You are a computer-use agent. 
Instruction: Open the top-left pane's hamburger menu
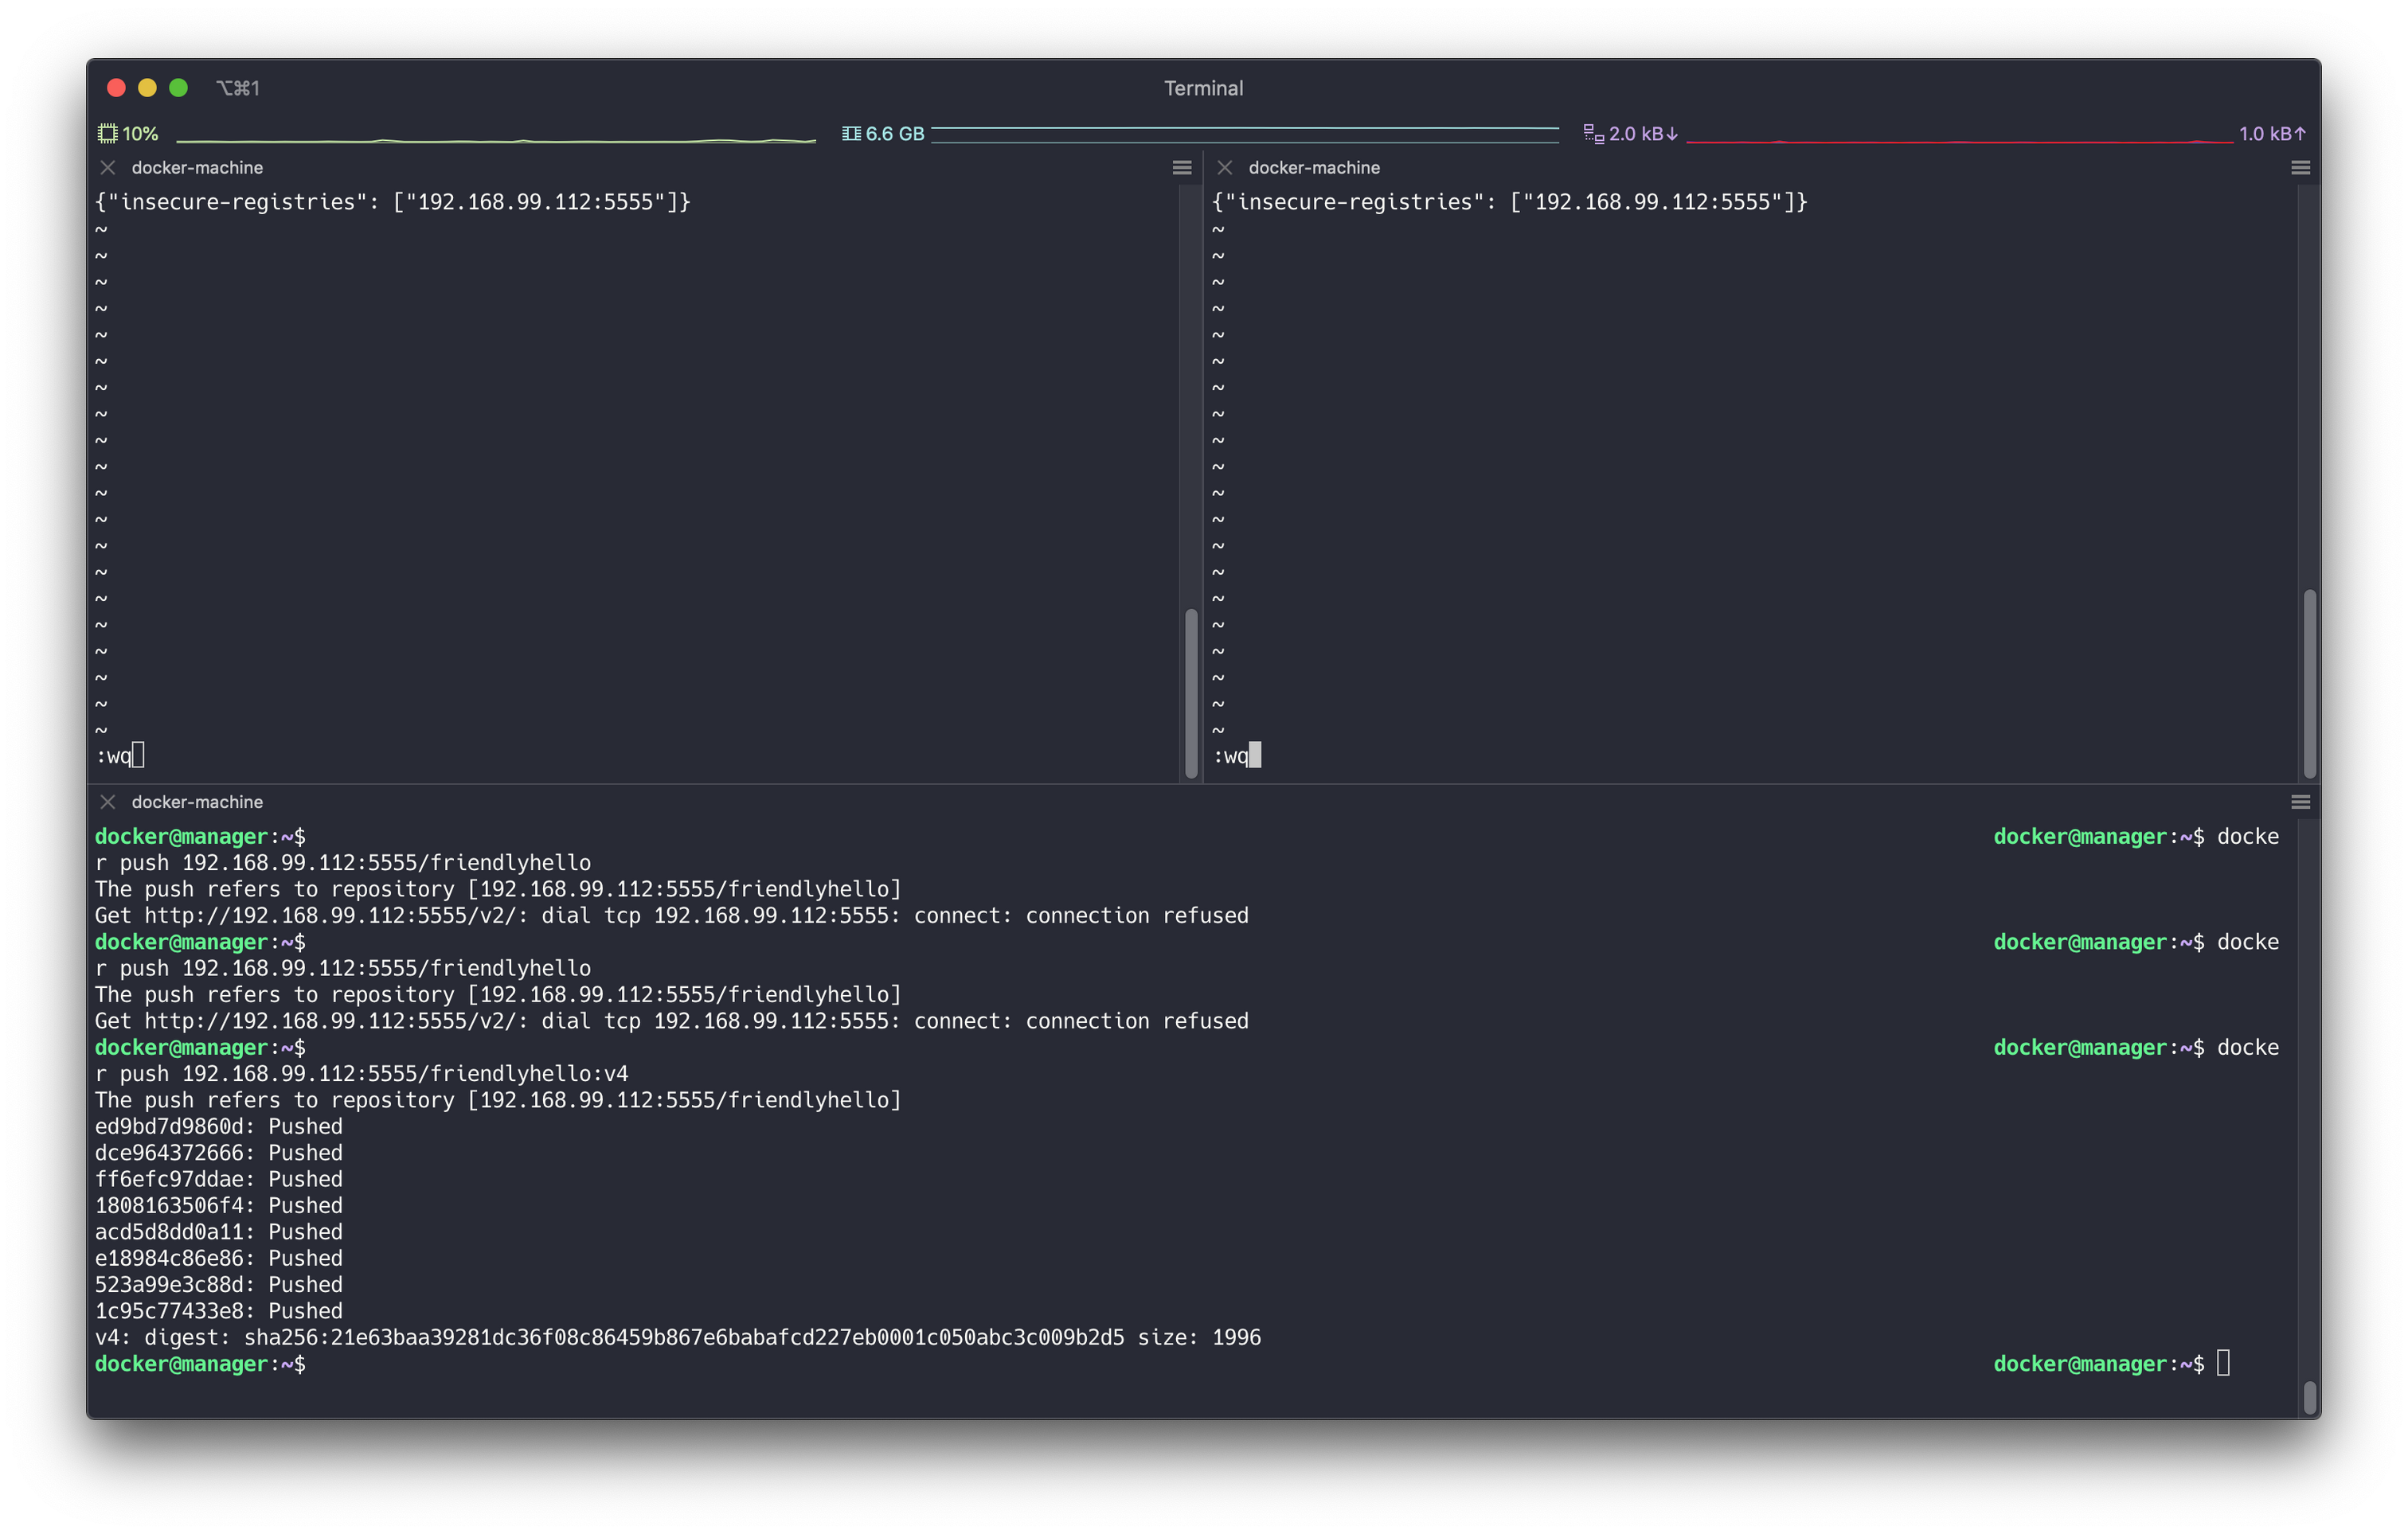click(x=1182, y=167)
